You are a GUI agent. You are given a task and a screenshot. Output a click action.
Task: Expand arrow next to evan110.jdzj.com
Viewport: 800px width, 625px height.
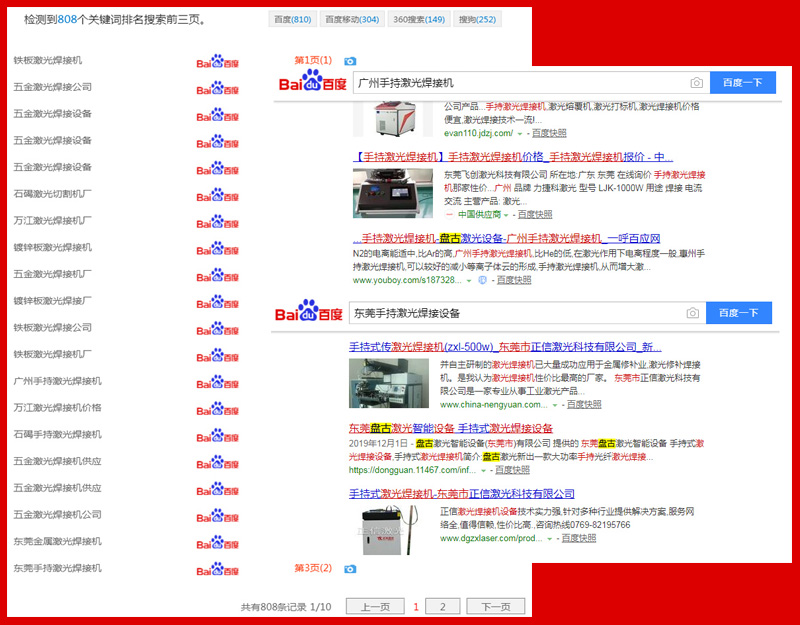(520, 134)
